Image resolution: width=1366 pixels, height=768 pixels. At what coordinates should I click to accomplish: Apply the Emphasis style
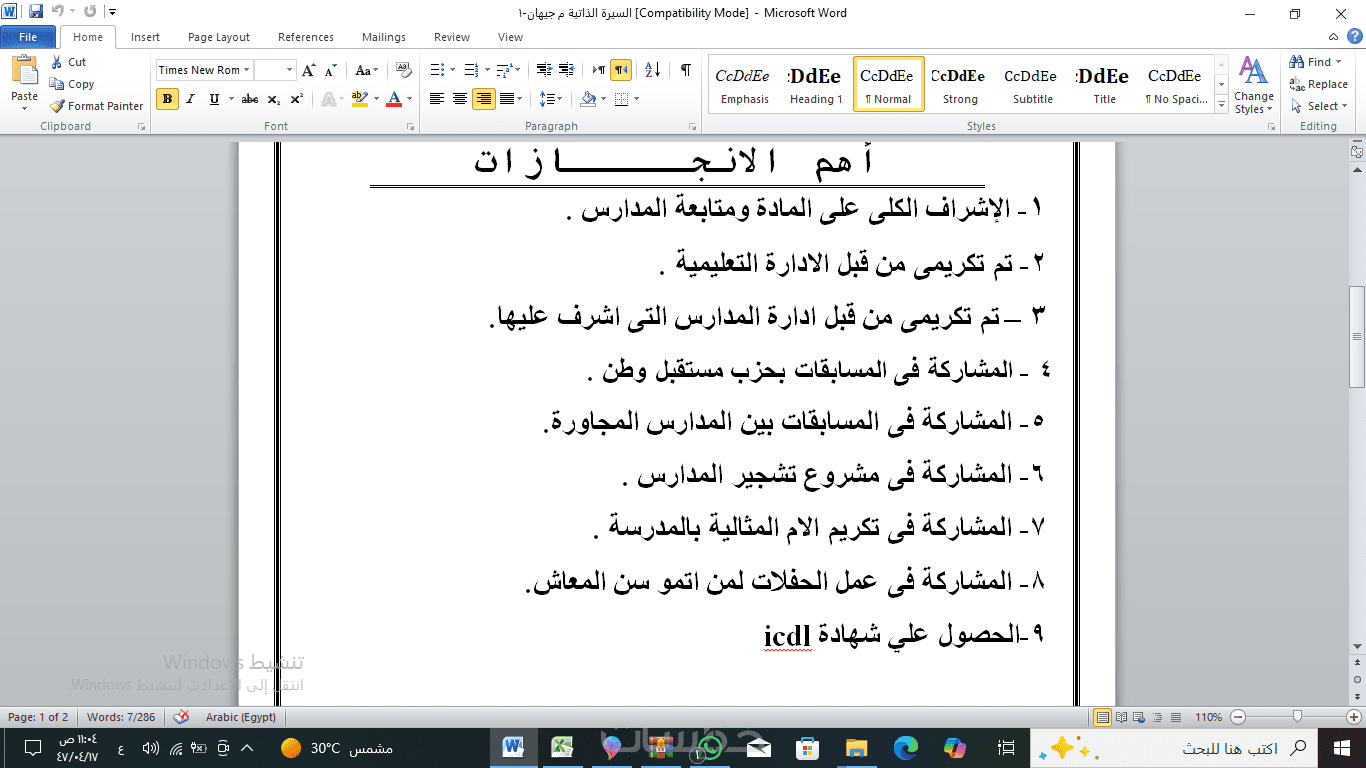[745, 84]
